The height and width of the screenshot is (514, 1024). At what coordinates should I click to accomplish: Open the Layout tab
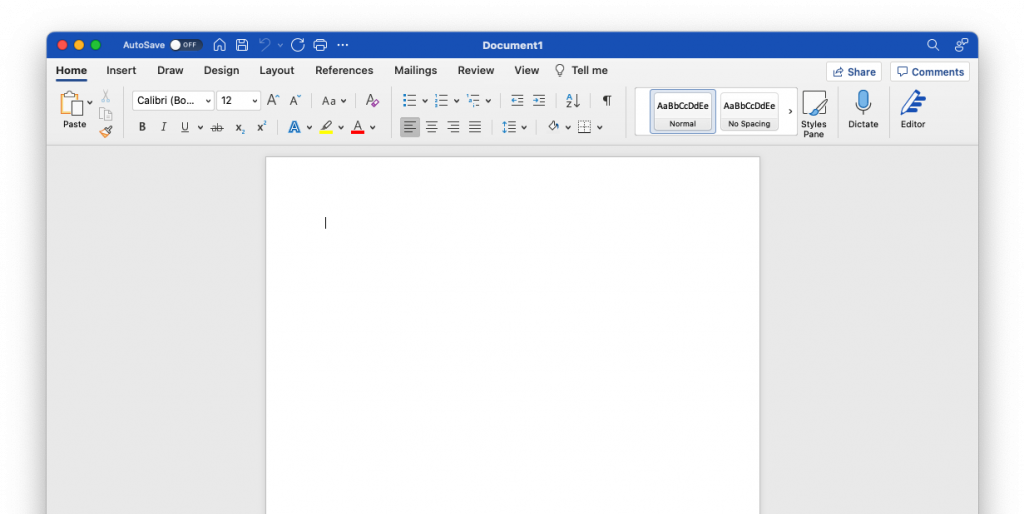pos(277,70)
